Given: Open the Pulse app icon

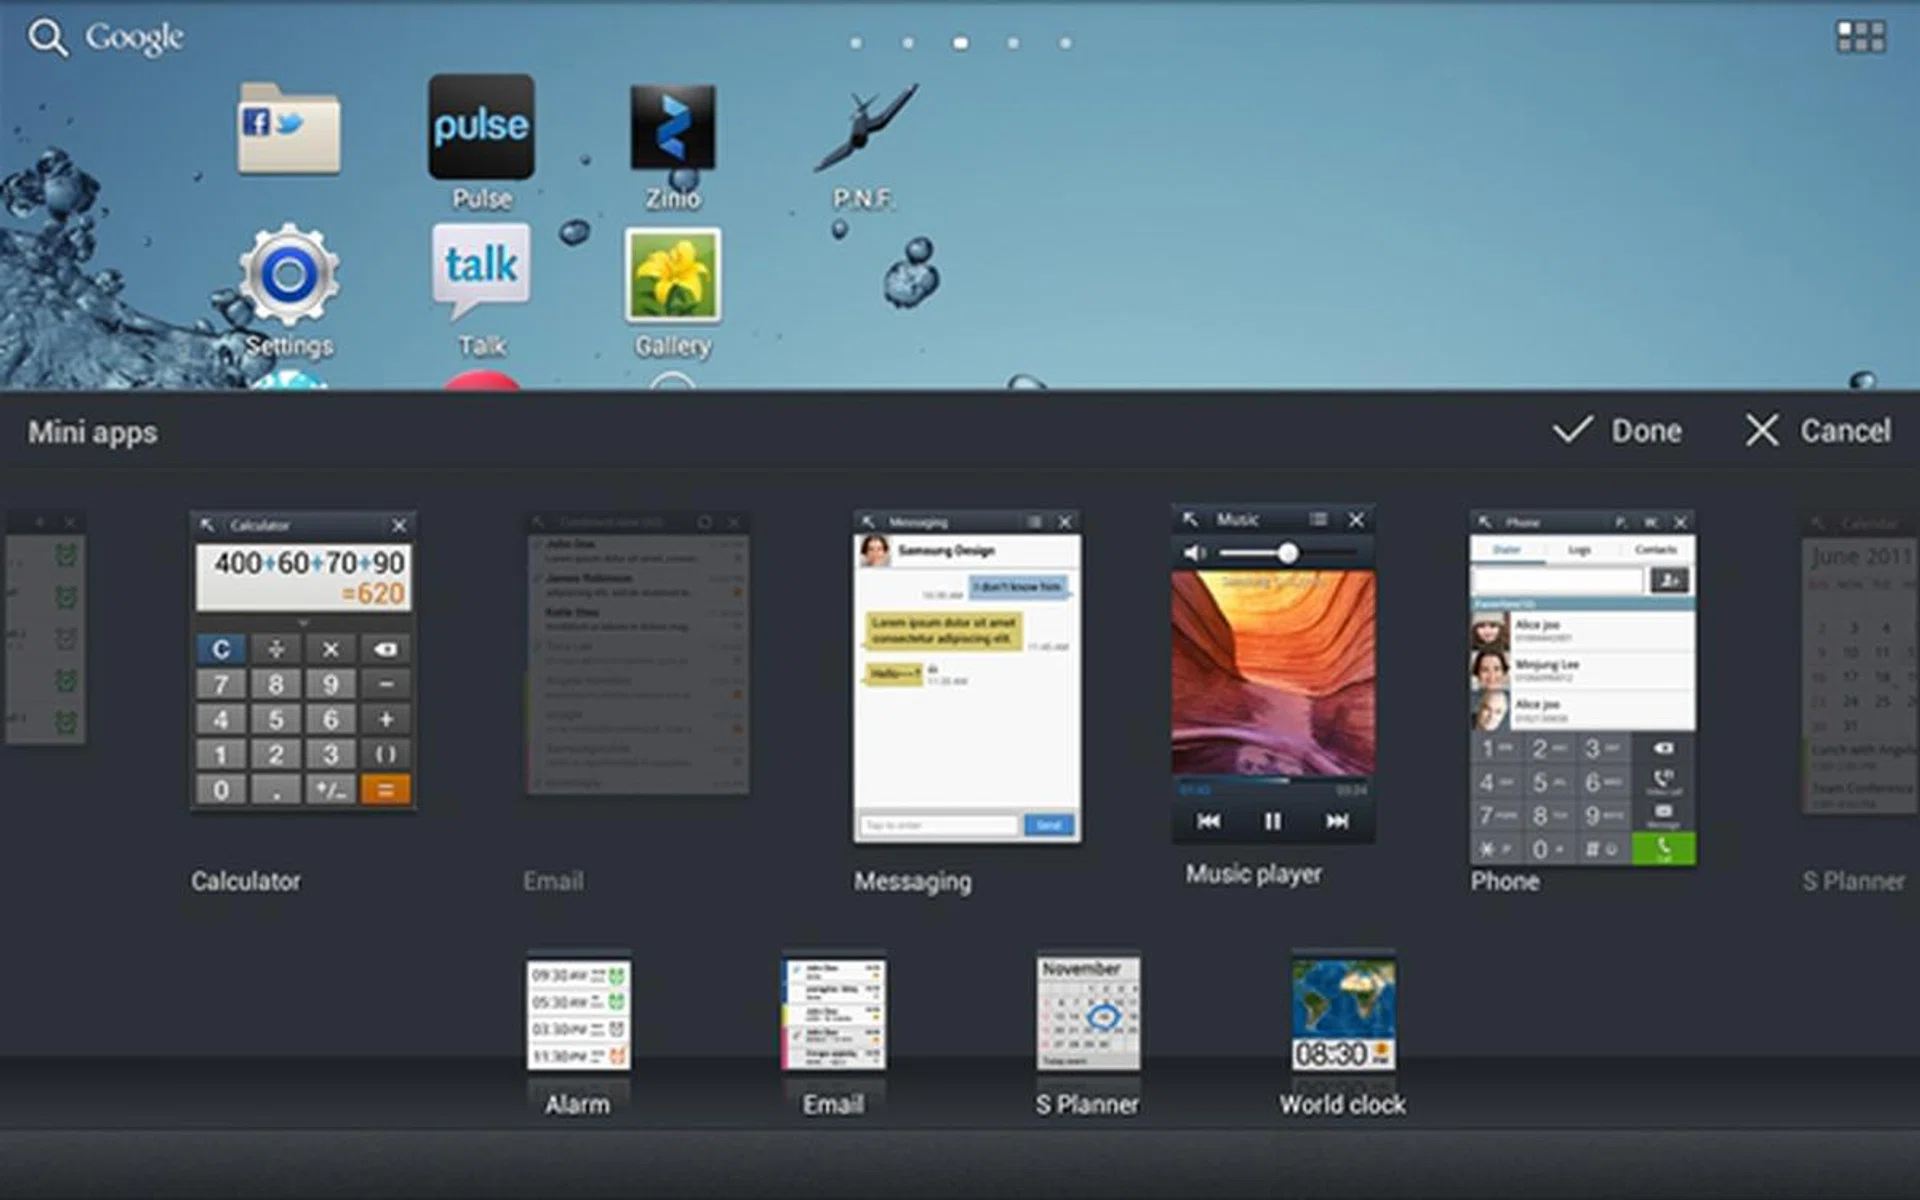Looking at the screenshot, I should pyautogui.click(x=481, y=128).
